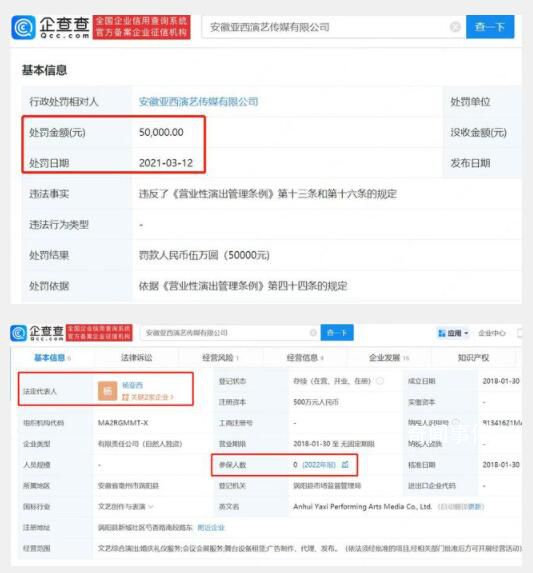Image resolution: width=533 pixels, height=573 pixels.
Task: Select the 2018-01-30 establishment date value
Action: pyautogui.click(x=501, y=381)
